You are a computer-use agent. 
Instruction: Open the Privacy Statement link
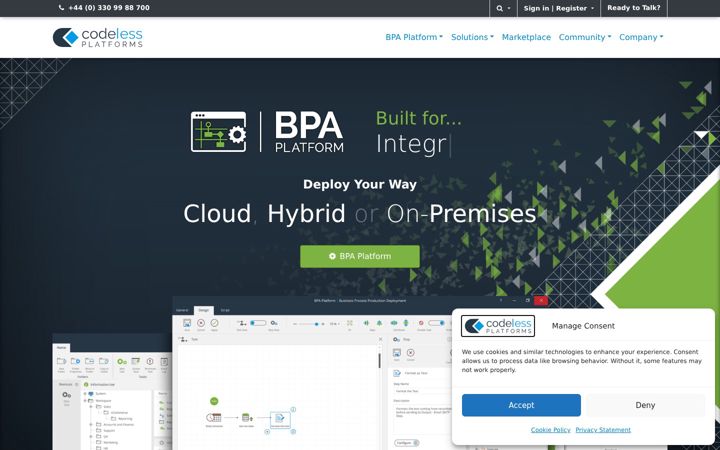coord(603,430)
